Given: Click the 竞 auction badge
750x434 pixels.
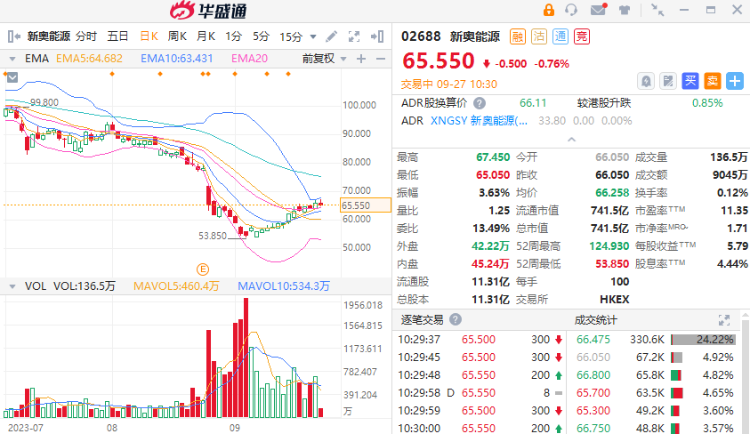Looking at the screenshot, I should (582, 36).
